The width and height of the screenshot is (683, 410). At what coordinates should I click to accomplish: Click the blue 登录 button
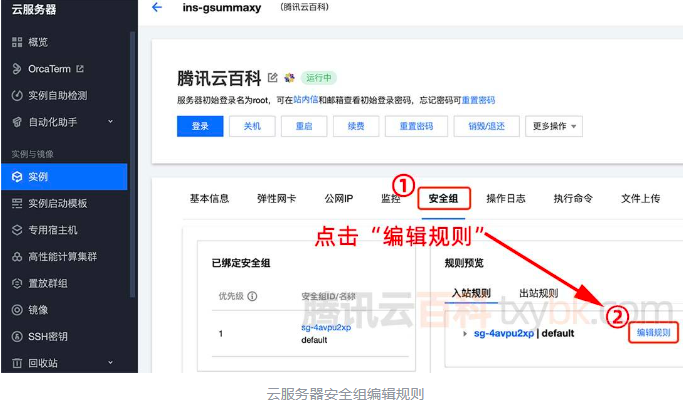click(x=200, y=127)
